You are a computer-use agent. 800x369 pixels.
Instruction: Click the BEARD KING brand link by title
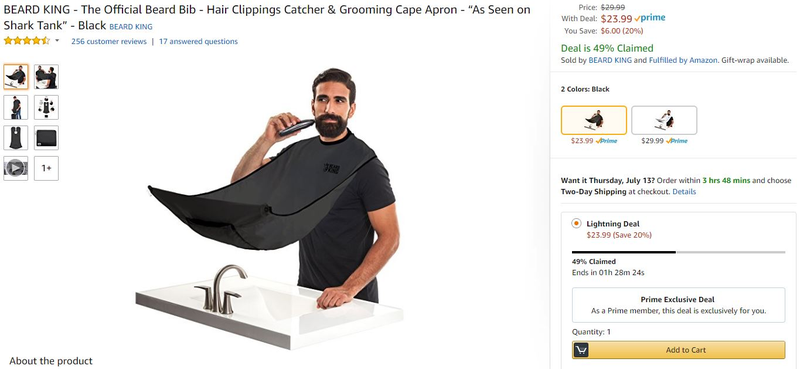coord(131,27)
